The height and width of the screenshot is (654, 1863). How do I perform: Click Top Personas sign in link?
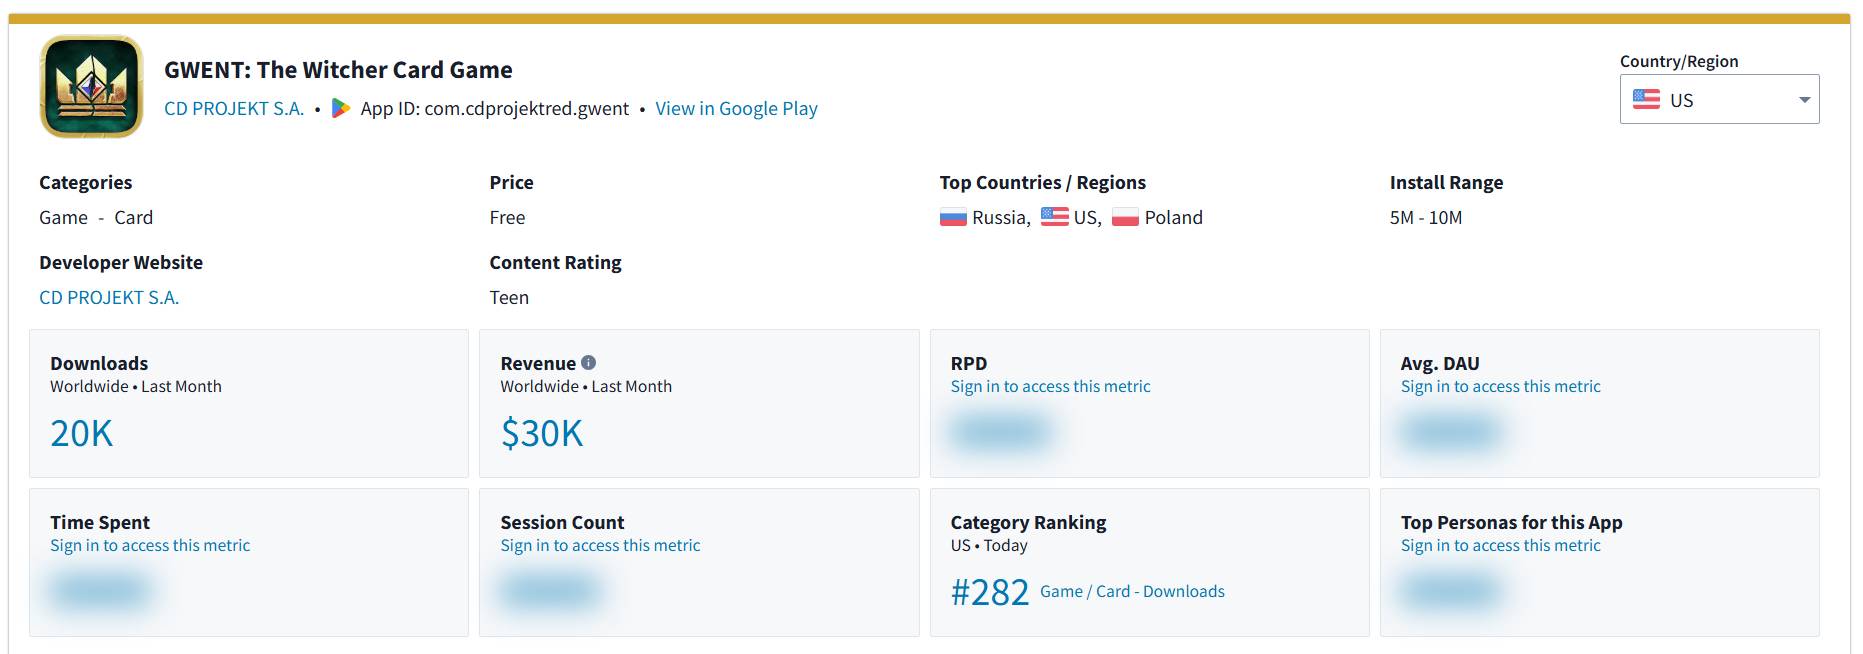[x=1500, y=545]
